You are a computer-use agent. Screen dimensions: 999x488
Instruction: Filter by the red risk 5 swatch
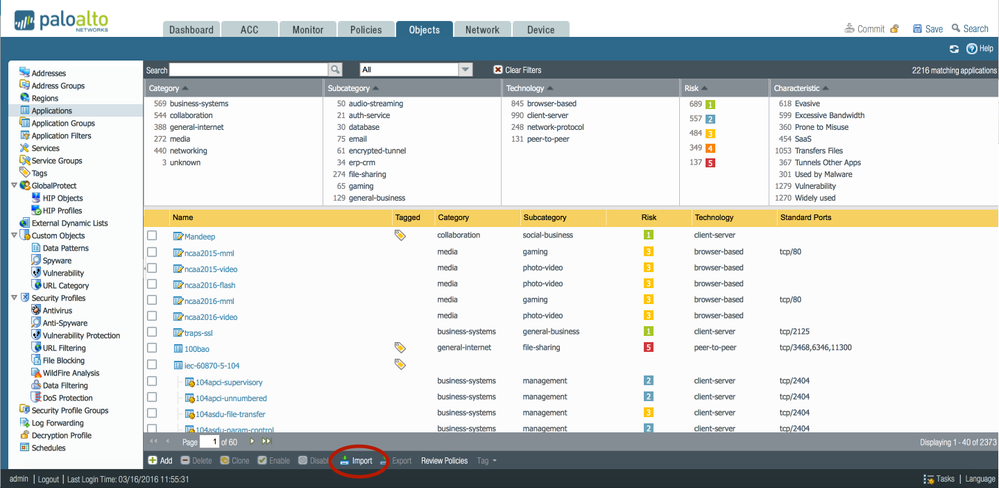pyautogui.click(x=711, y=162)
